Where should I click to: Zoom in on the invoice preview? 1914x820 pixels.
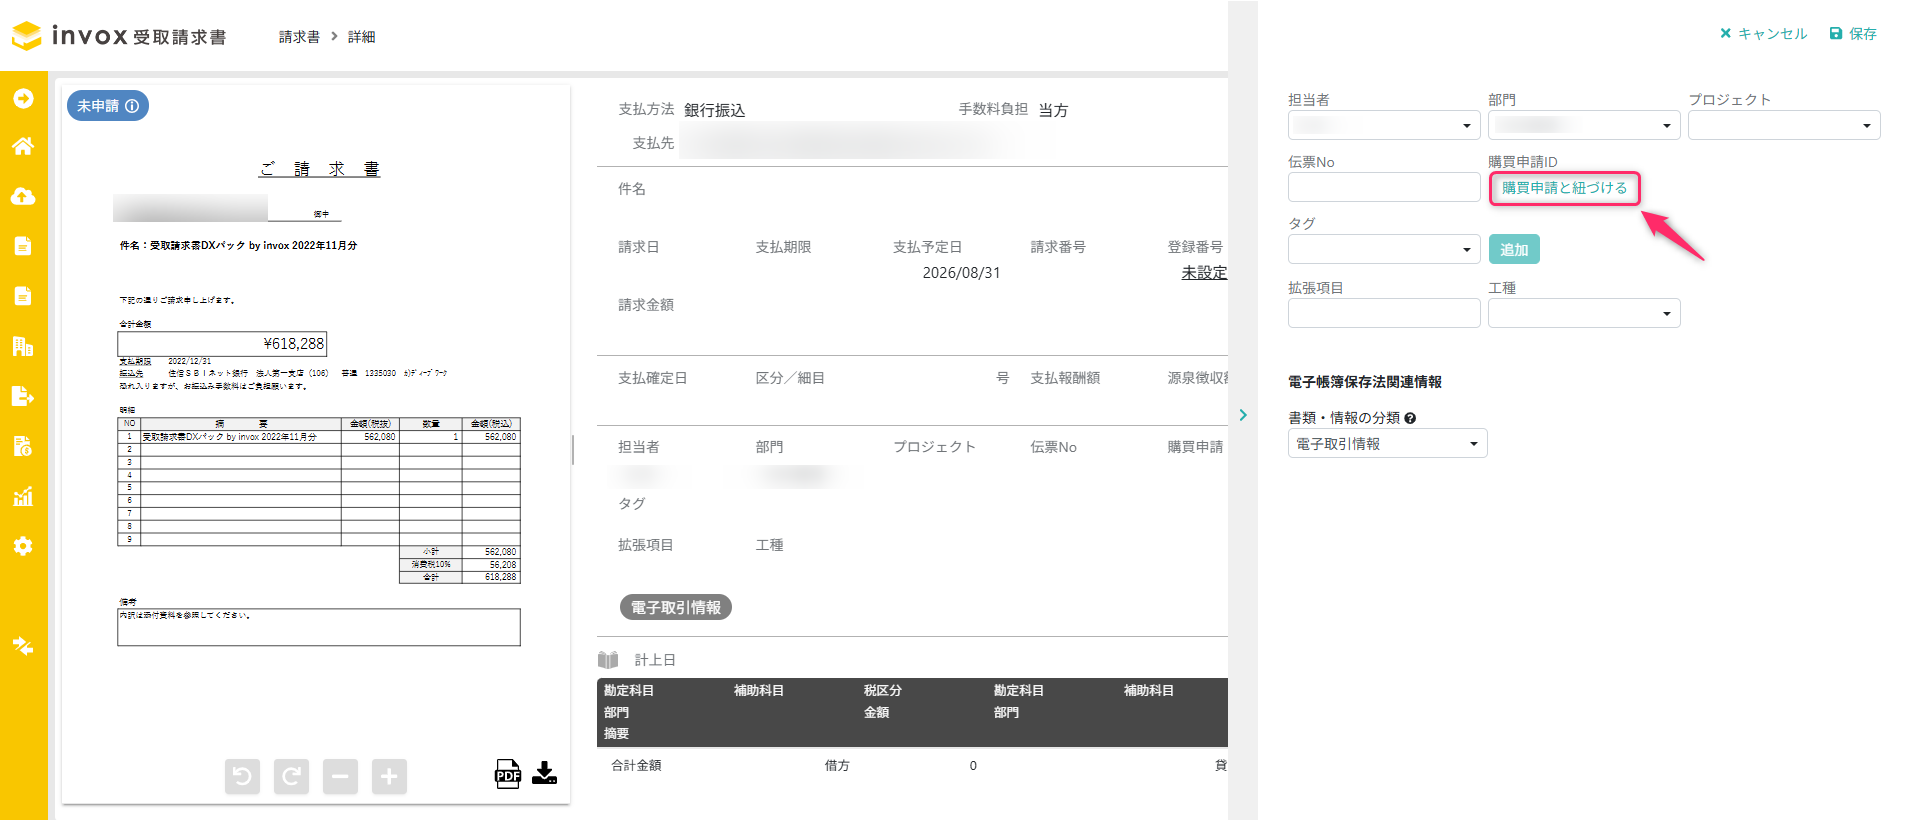389,776
